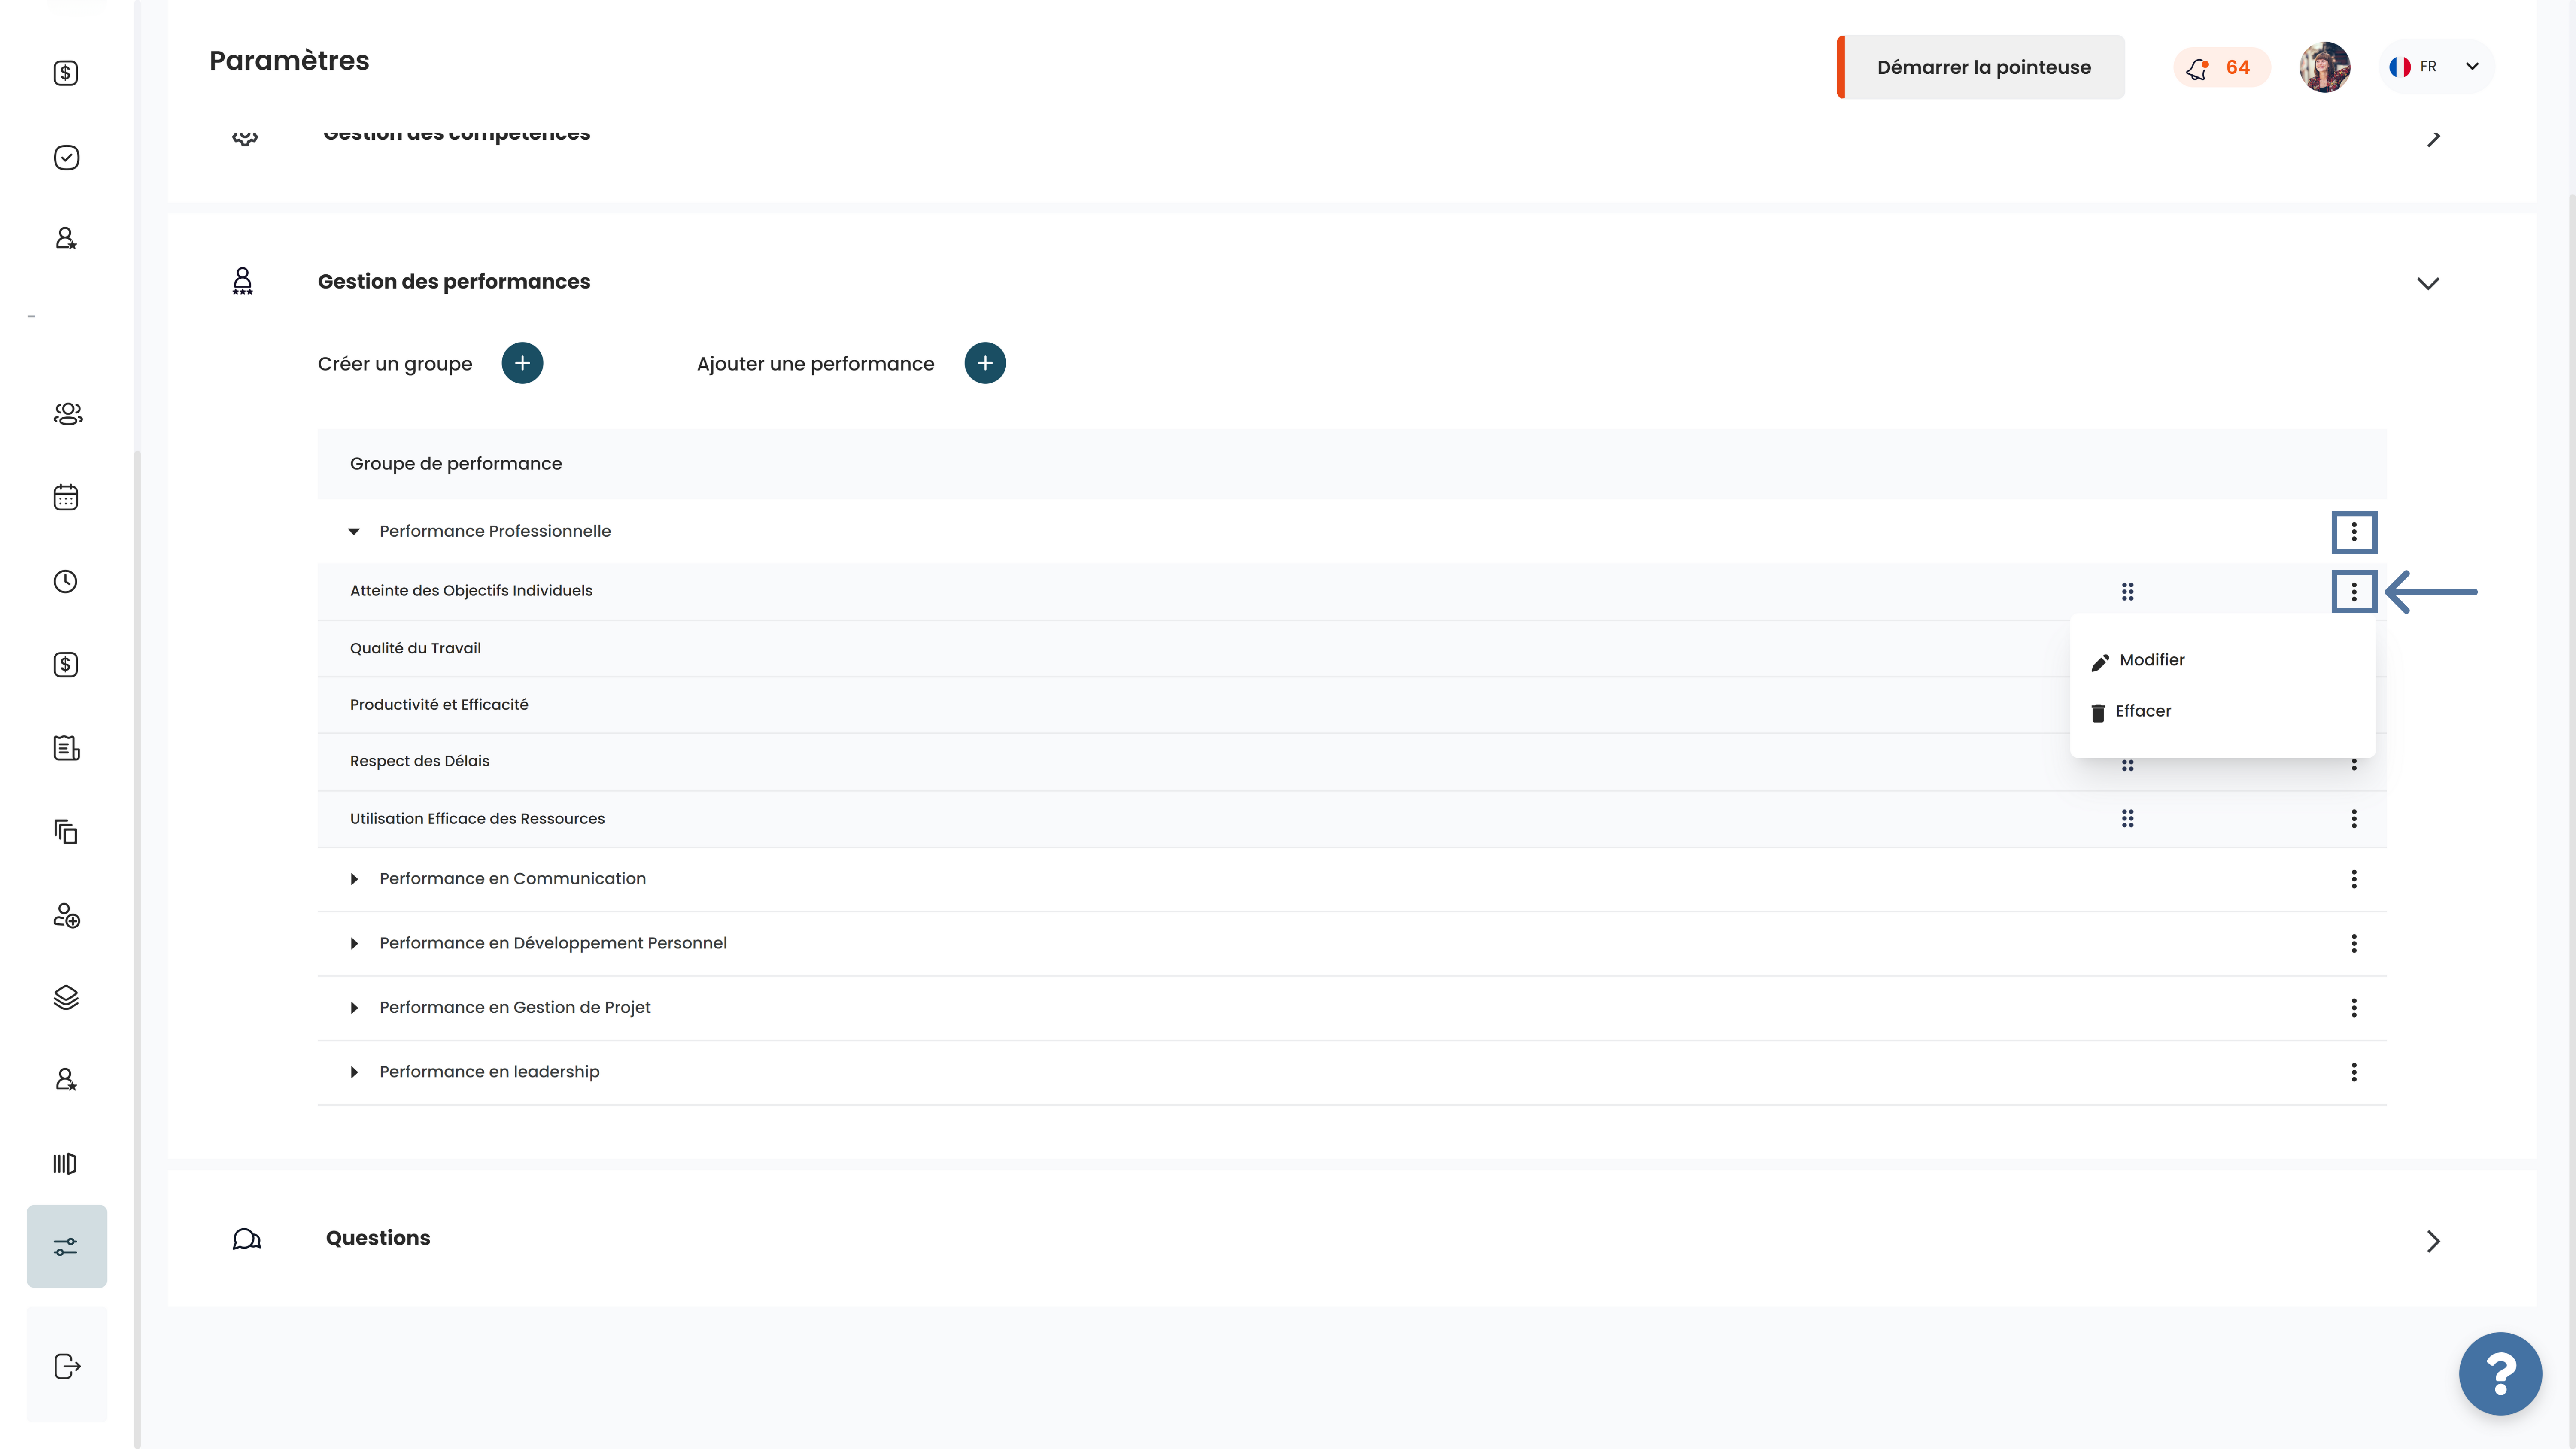
Task: Expand the Questions section chevron
Action: pyautogui.click(x=2434, y=1241)
